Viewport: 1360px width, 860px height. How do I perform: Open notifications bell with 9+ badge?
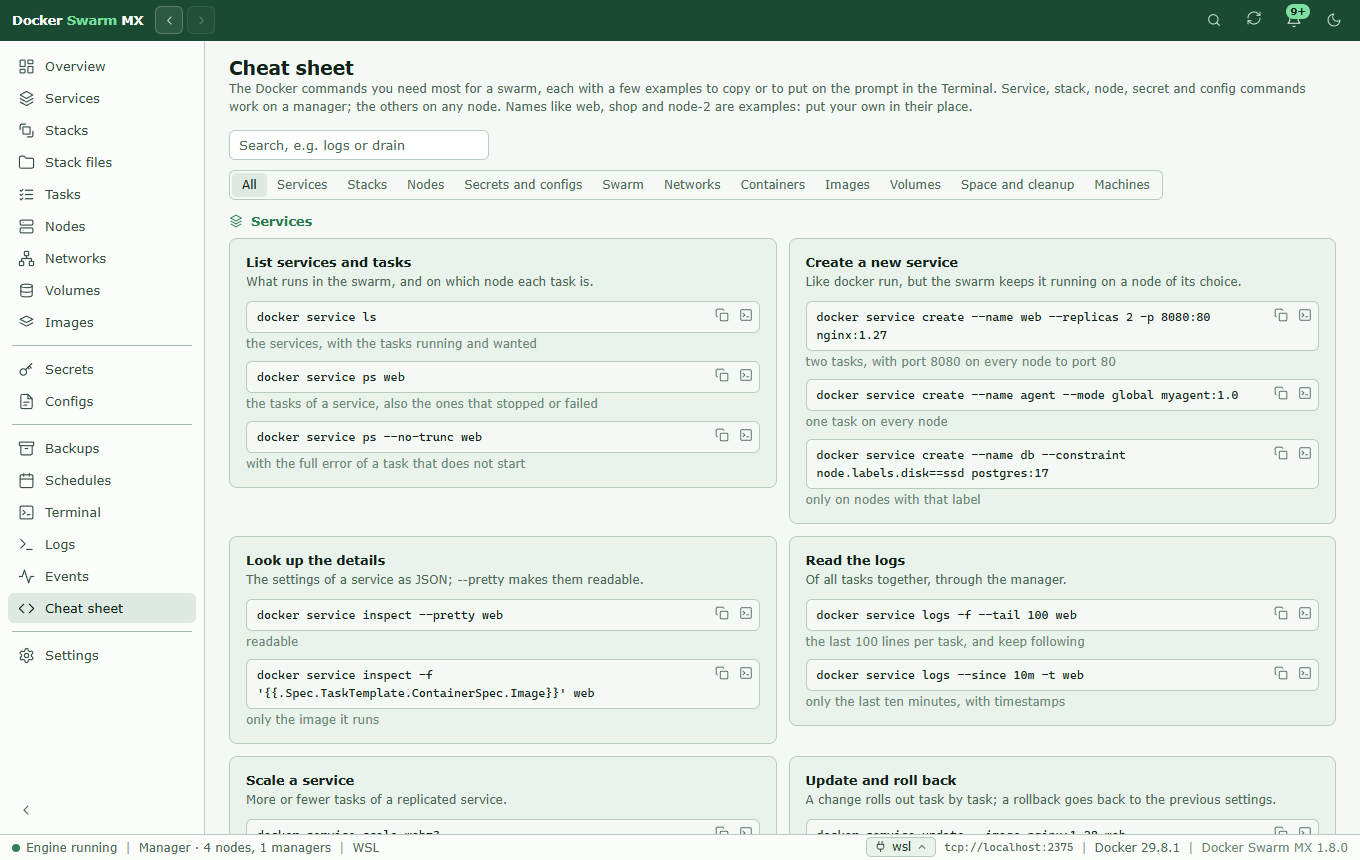[1294, 19]
